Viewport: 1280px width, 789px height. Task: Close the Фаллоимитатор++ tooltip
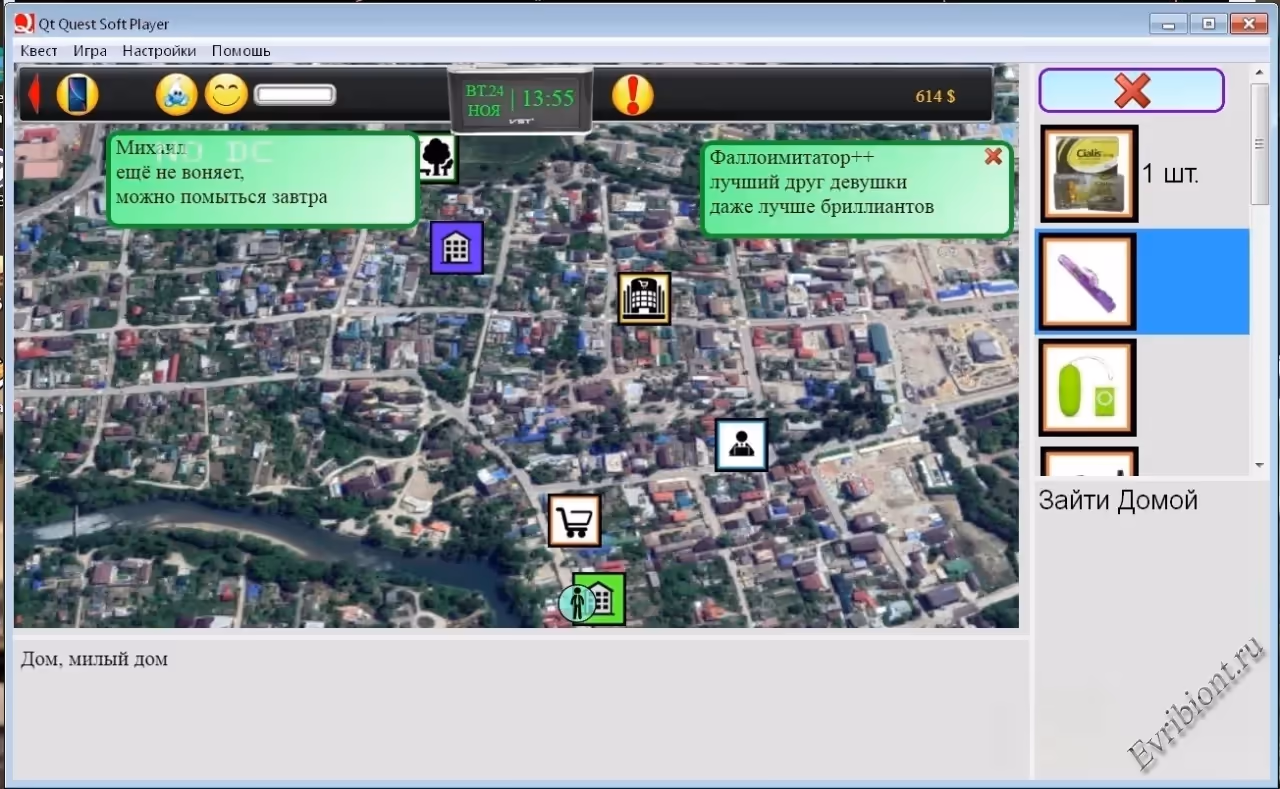pyautogui.click(x=993, y=156)
